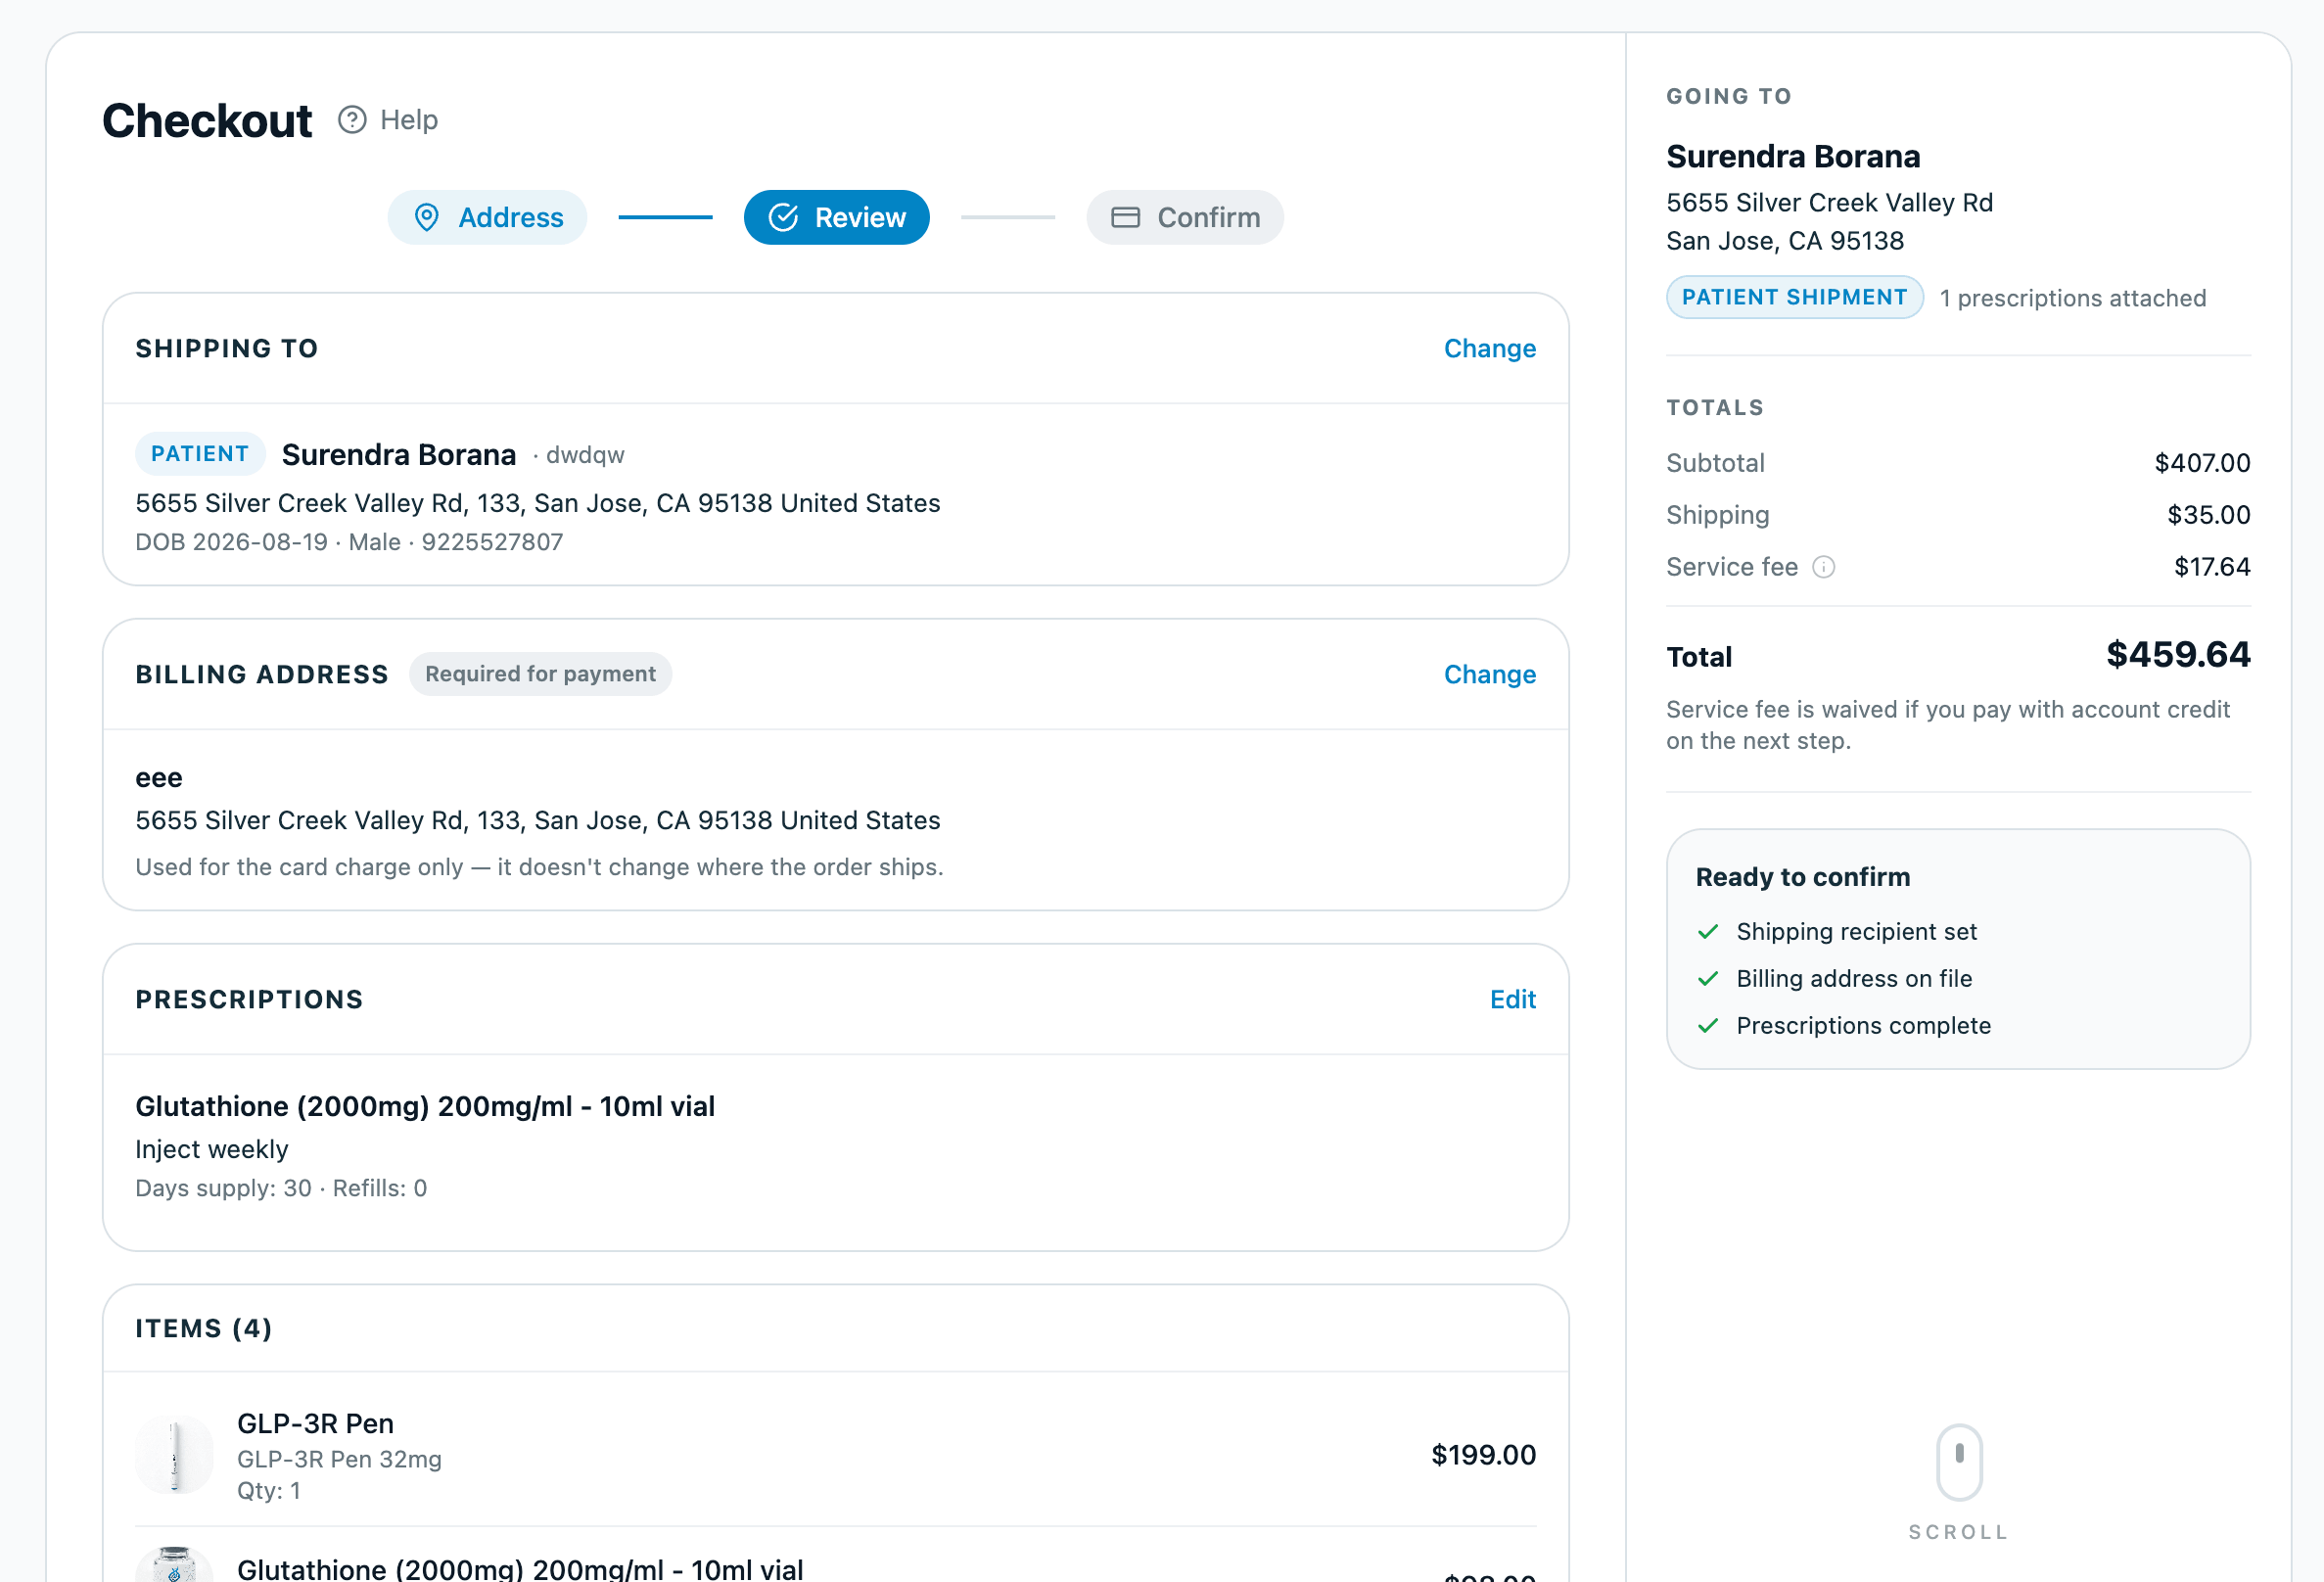Click the green check beside 'Prescriptions complete'
2324x1582 pixels.
pos(1708,1026)
